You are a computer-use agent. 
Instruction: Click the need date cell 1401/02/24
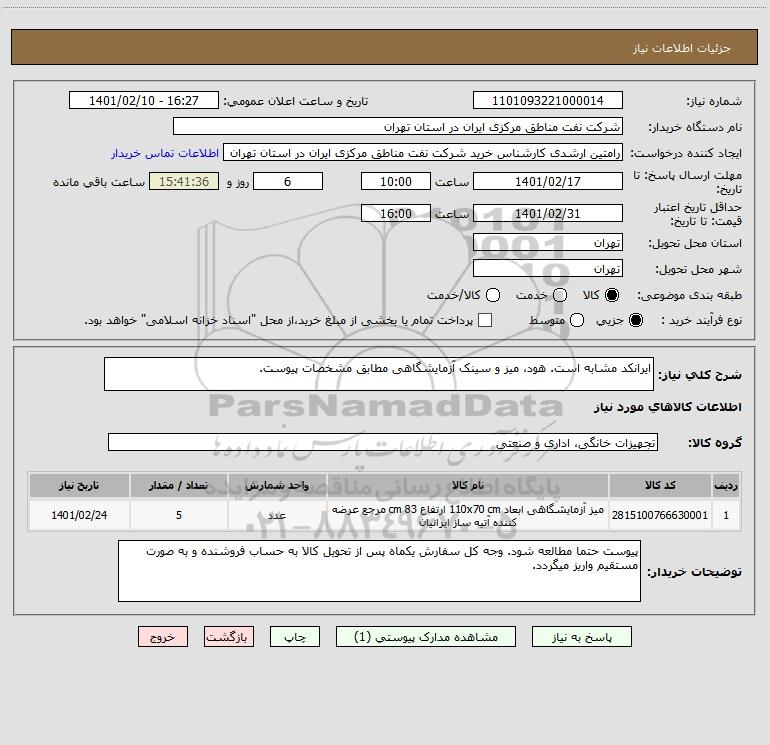click(x=79, y=515)
